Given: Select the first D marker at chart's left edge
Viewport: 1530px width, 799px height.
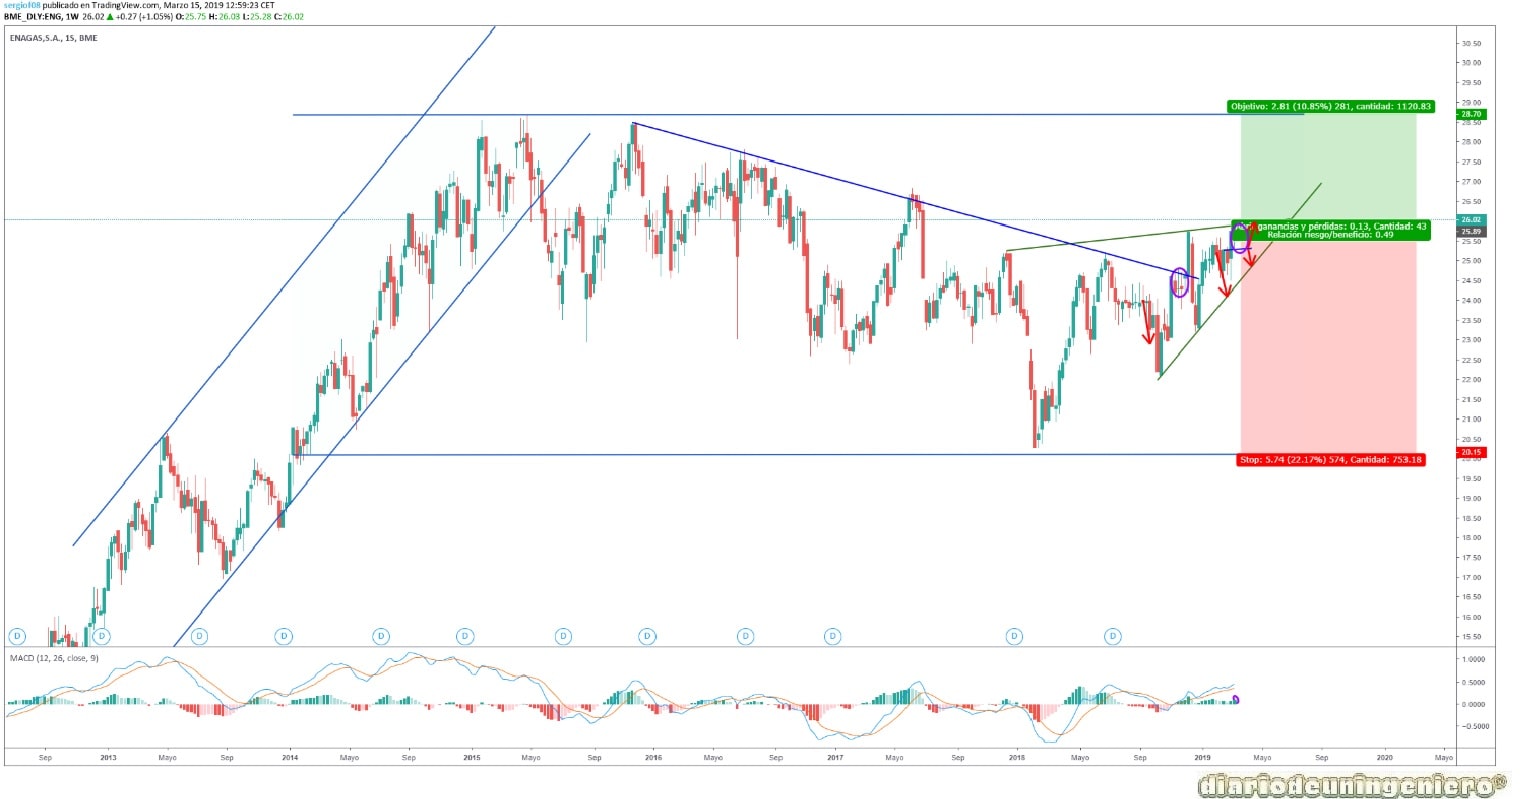Looking at the screenshot, I should click(x=16, y=635).
